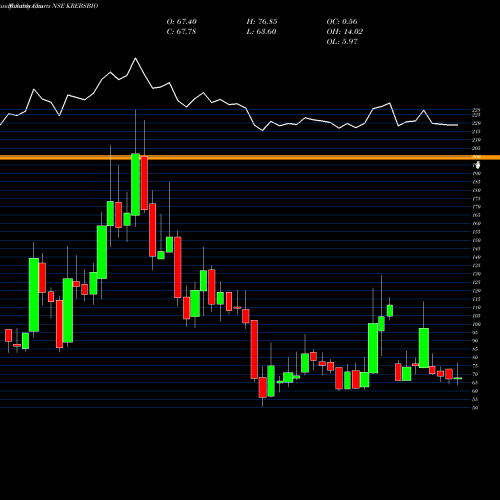Screen dimensions: 500x500
Task: Click the 50 price axis label
Action: tap(475, 408)
